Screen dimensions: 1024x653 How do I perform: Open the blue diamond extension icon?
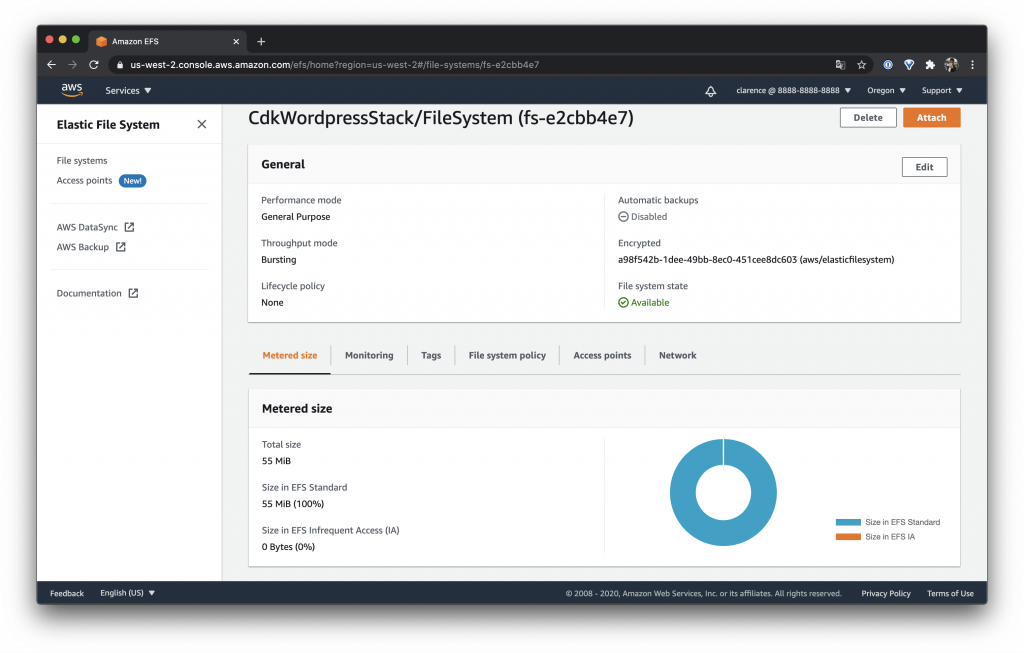click(908, 65)
